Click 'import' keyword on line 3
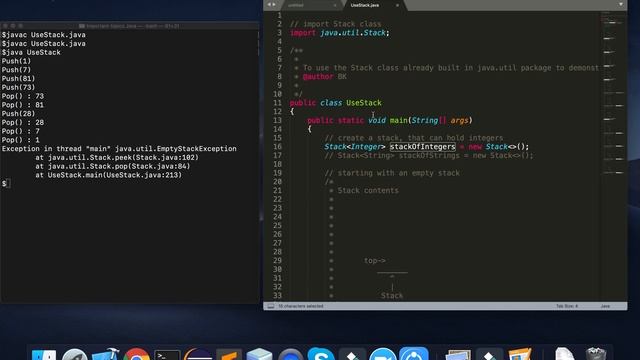The height and width of the screenshot is (360, 640). (302, 33)
